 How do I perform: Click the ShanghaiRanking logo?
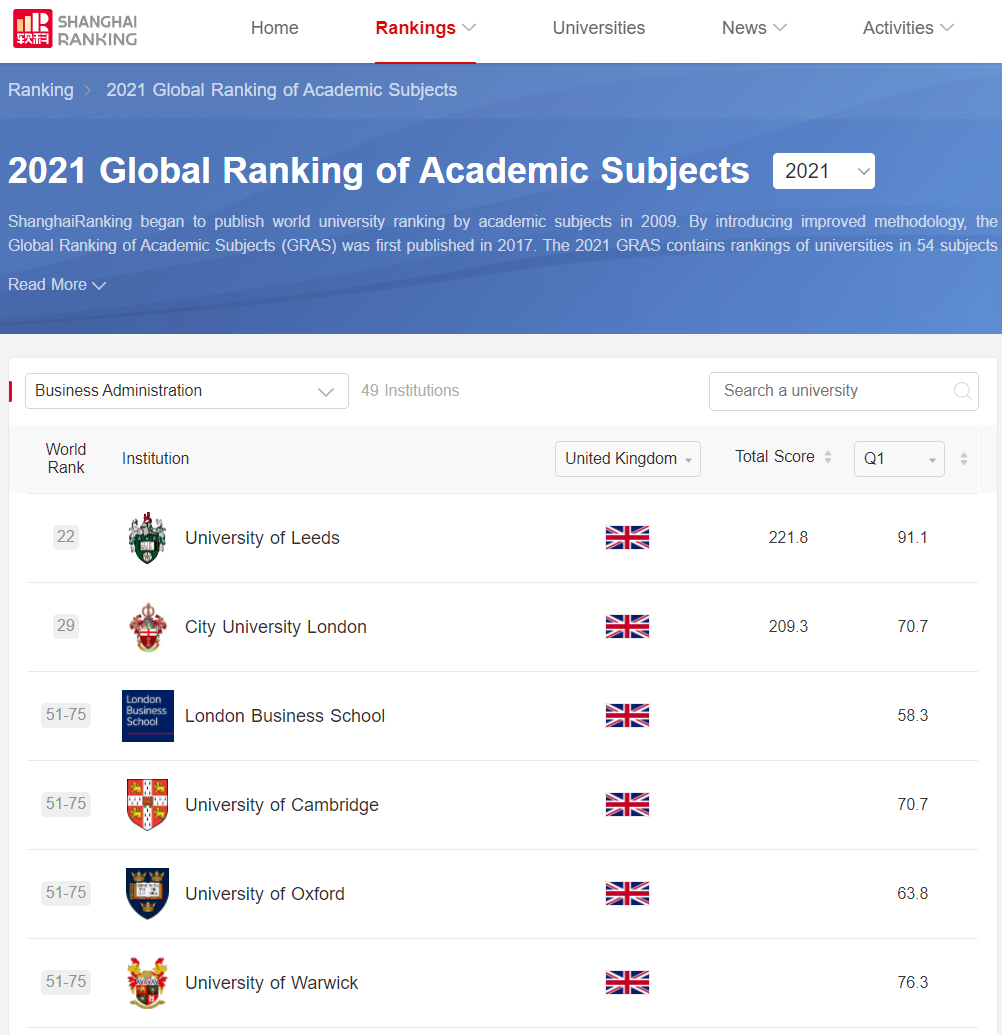(75, 28)
